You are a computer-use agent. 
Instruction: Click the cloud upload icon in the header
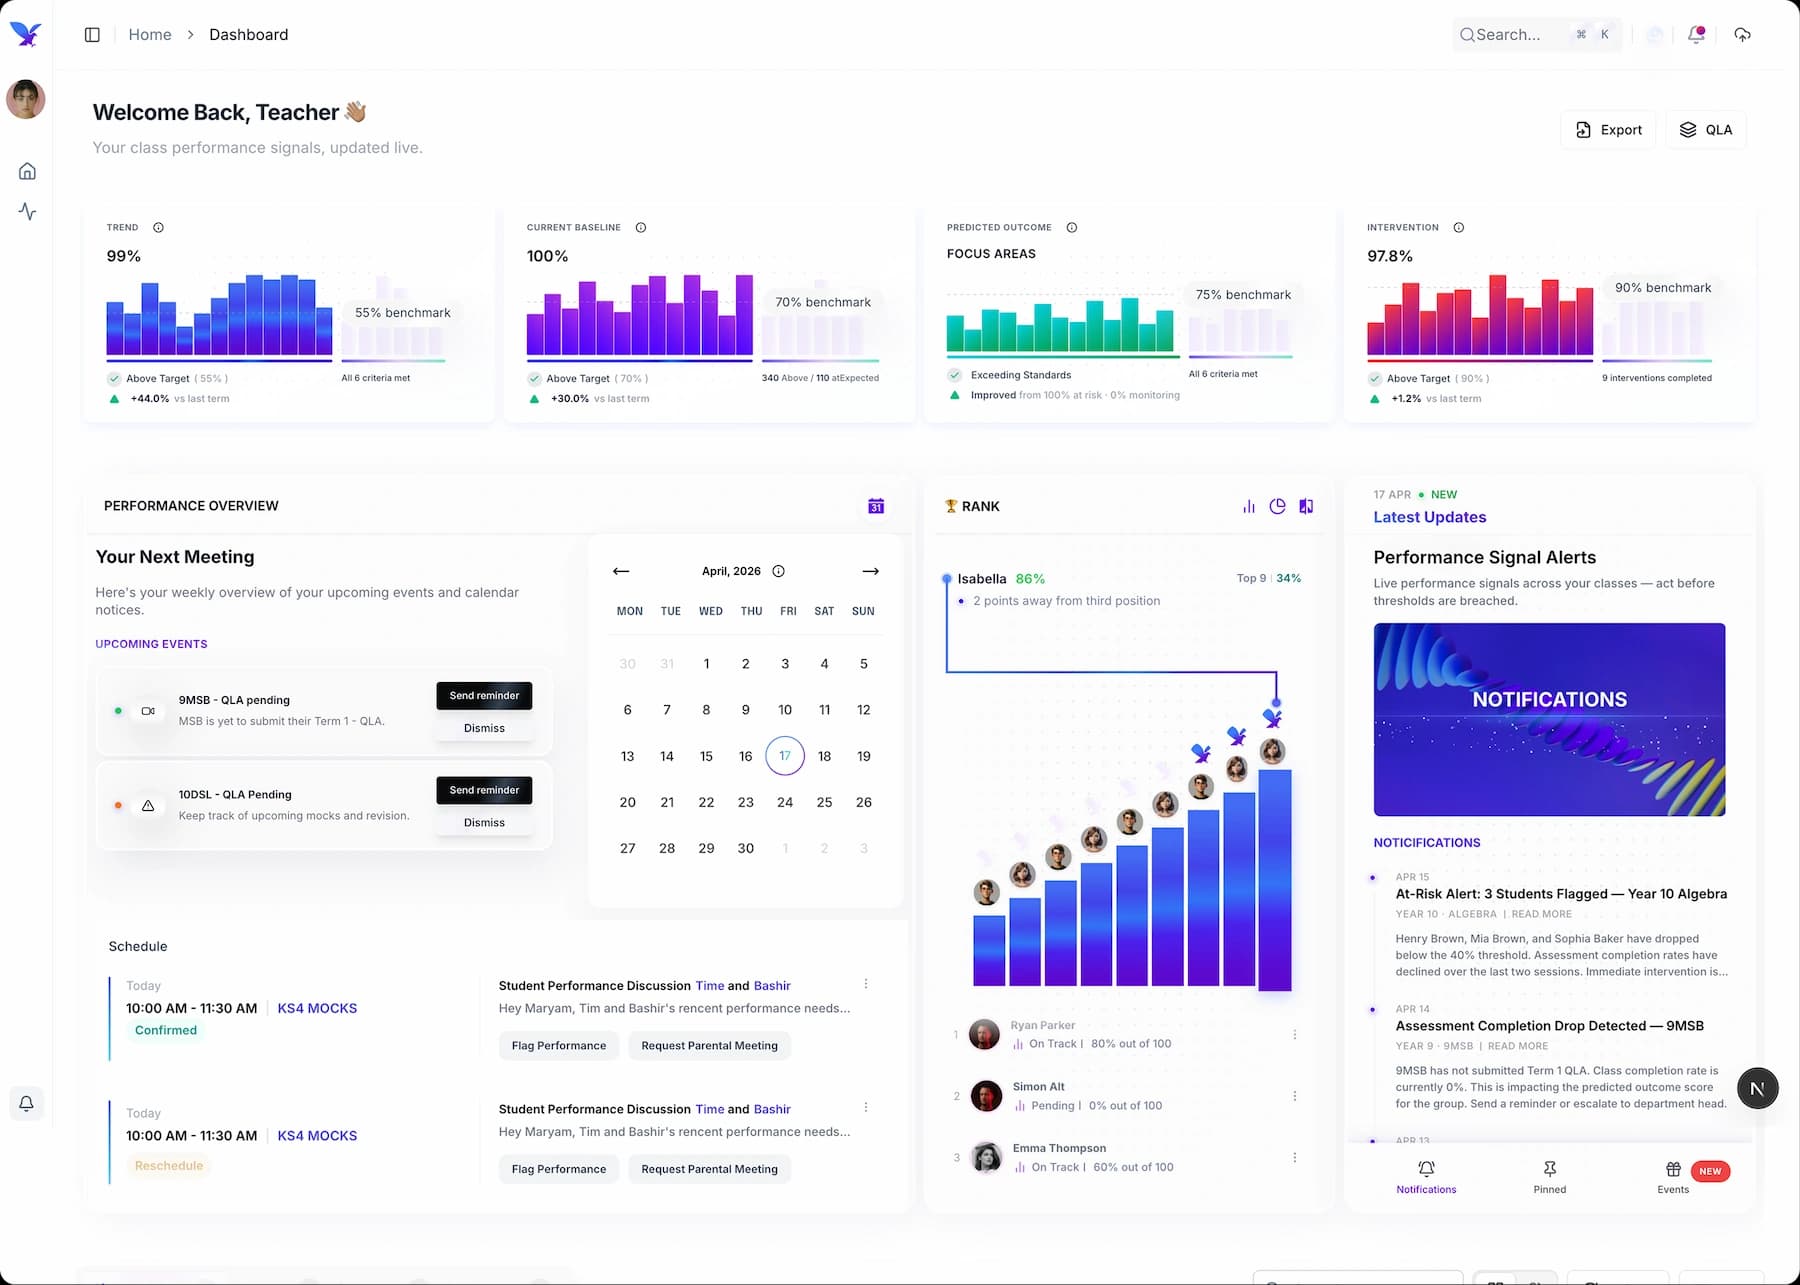[x=1742, y=34]
